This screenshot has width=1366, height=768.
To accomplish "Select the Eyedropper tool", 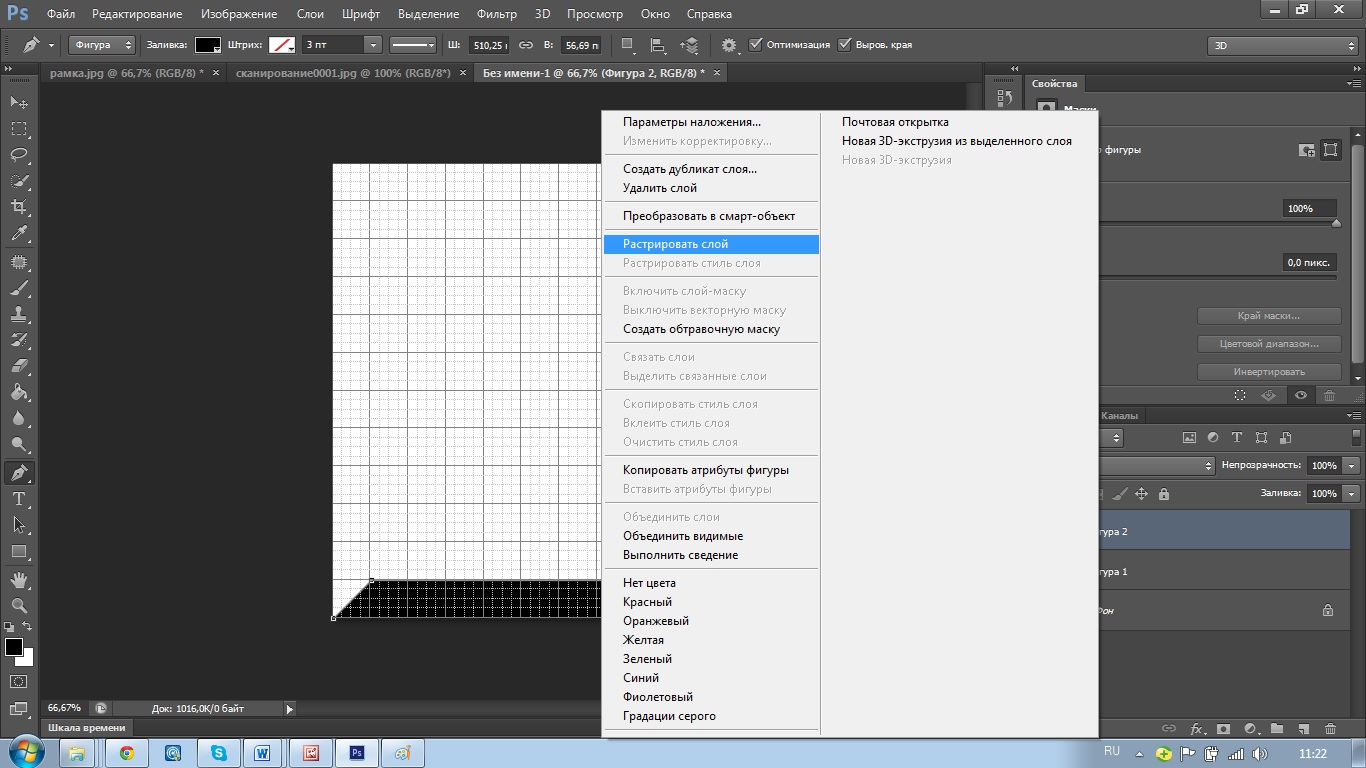I will click(x=19, y=234).
